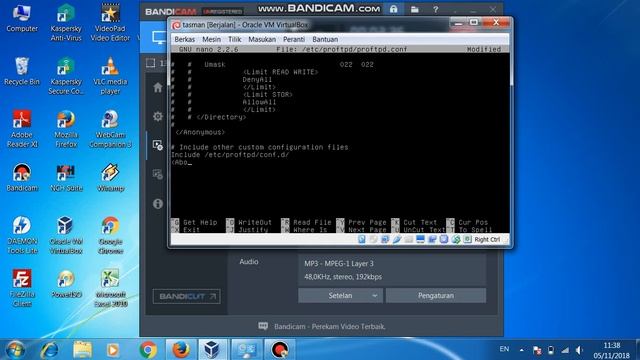Open the Windows Start button
This screenshot has height=360, width=640.
click(x=15, y=350)
